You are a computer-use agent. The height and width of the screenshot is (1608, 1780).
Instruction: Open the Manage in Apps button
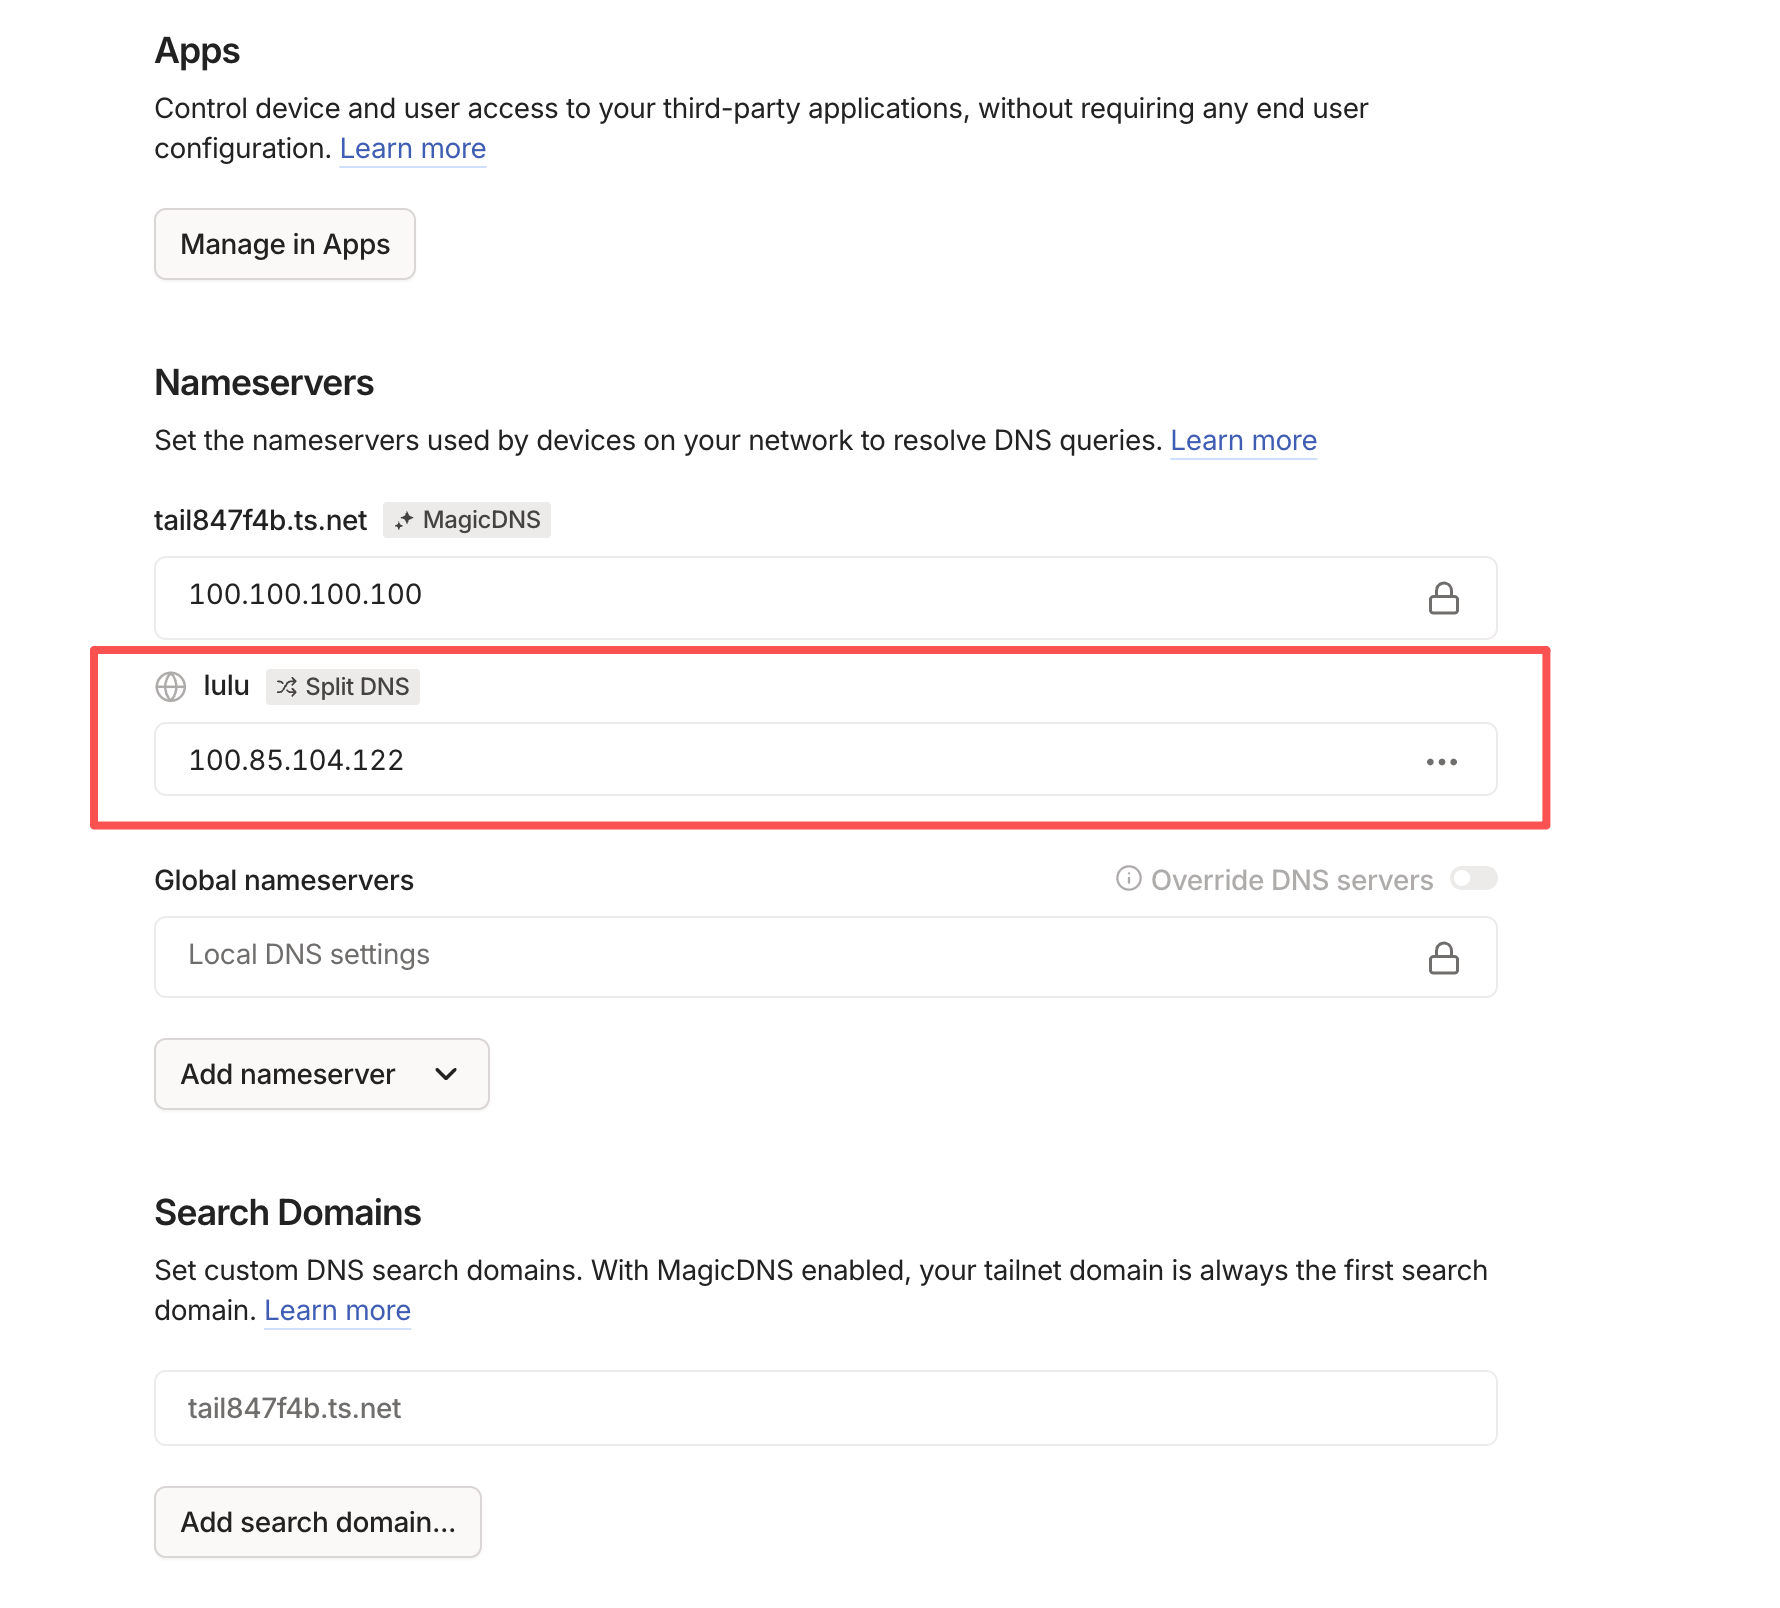coord(285,244)
